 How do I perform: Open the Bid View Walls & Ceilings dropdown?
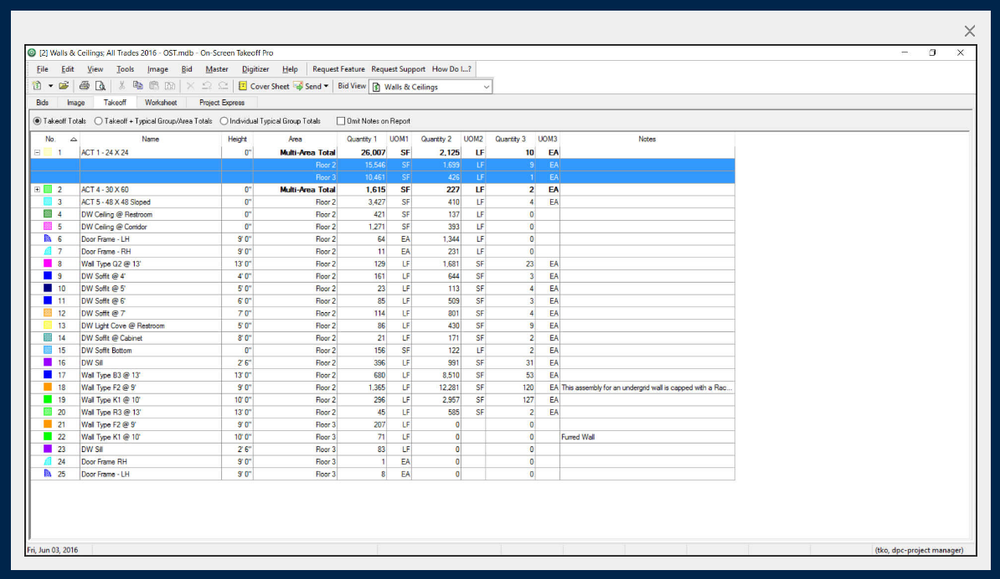coord(486,87)
